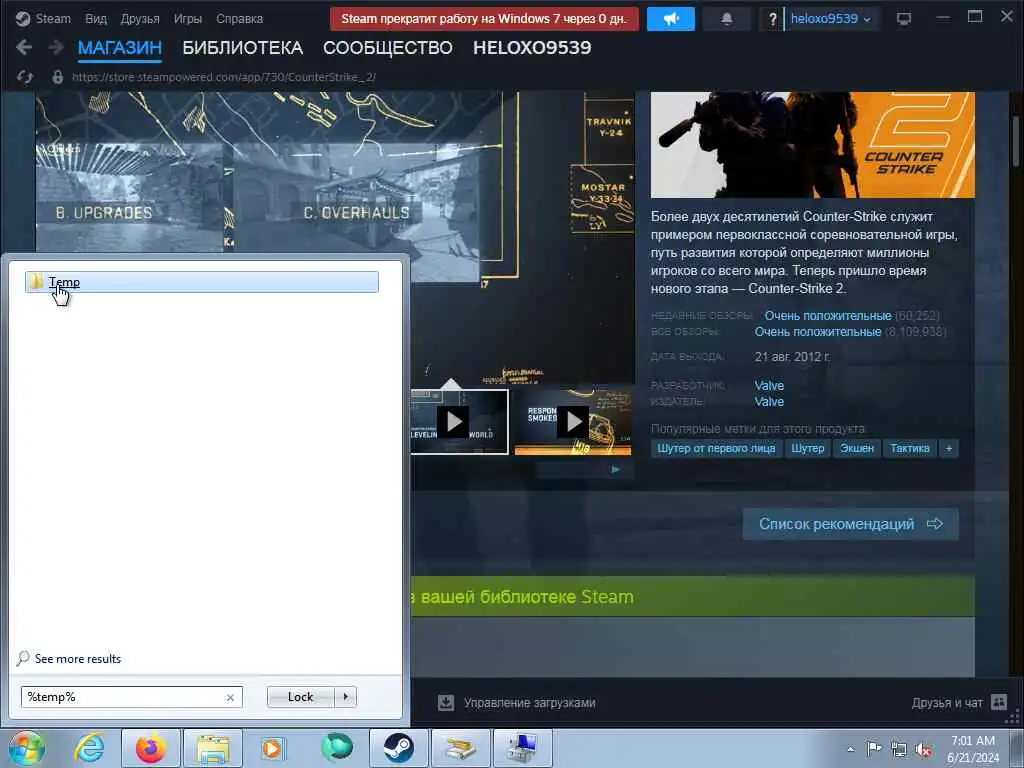Select tag Шутер от первого лица
The height and width of the screenshot is (768, 1024).
[x=716, y=449]
